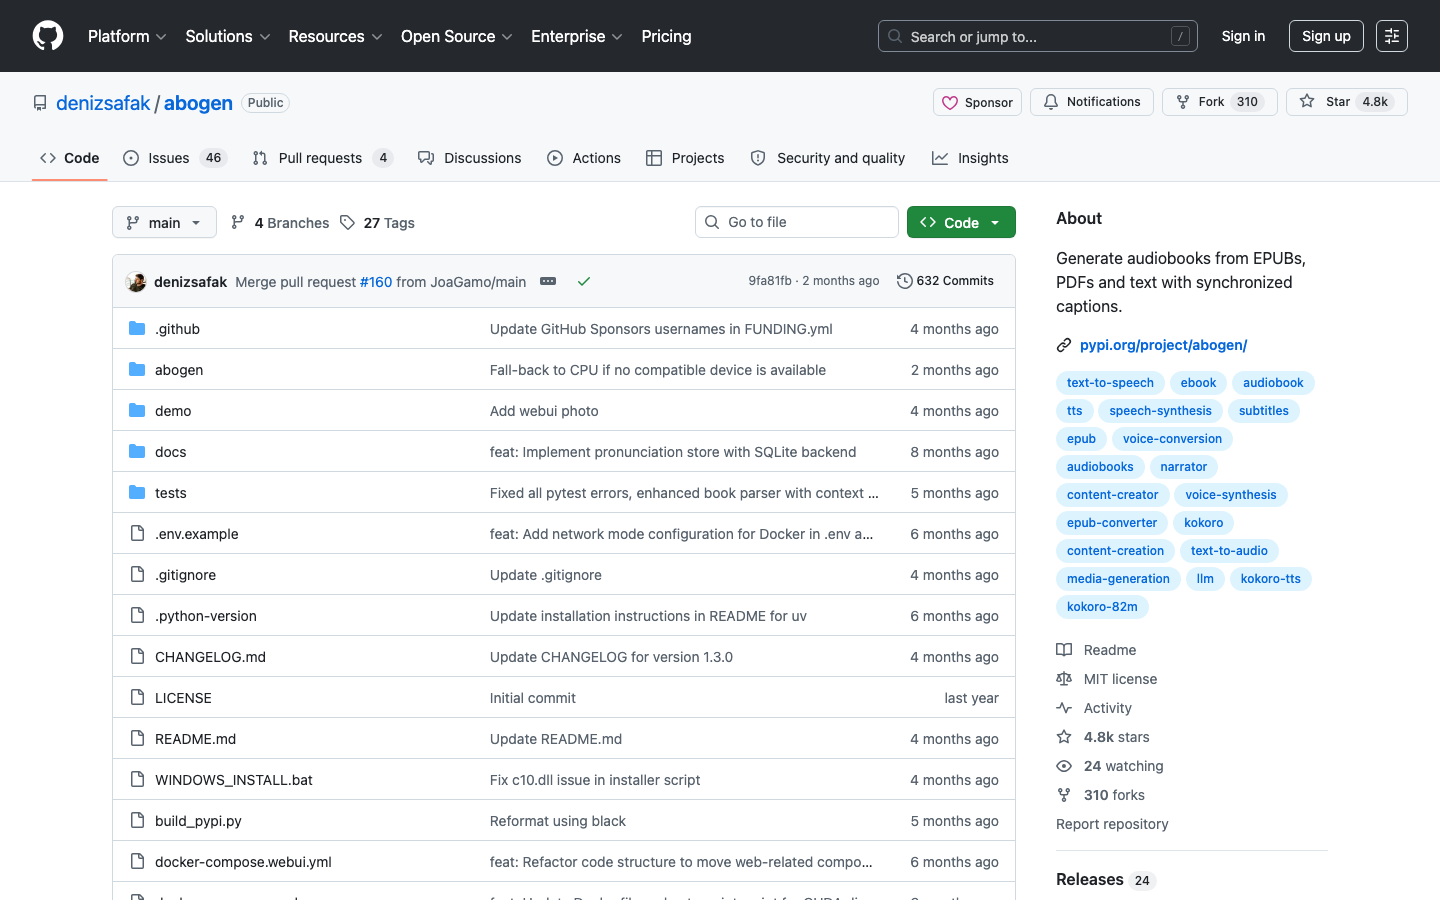This screenshot has width=1440, height=900.
Task: Open the Enterprise dropdown
Action: pyautogui.click(x=577, y=36)
